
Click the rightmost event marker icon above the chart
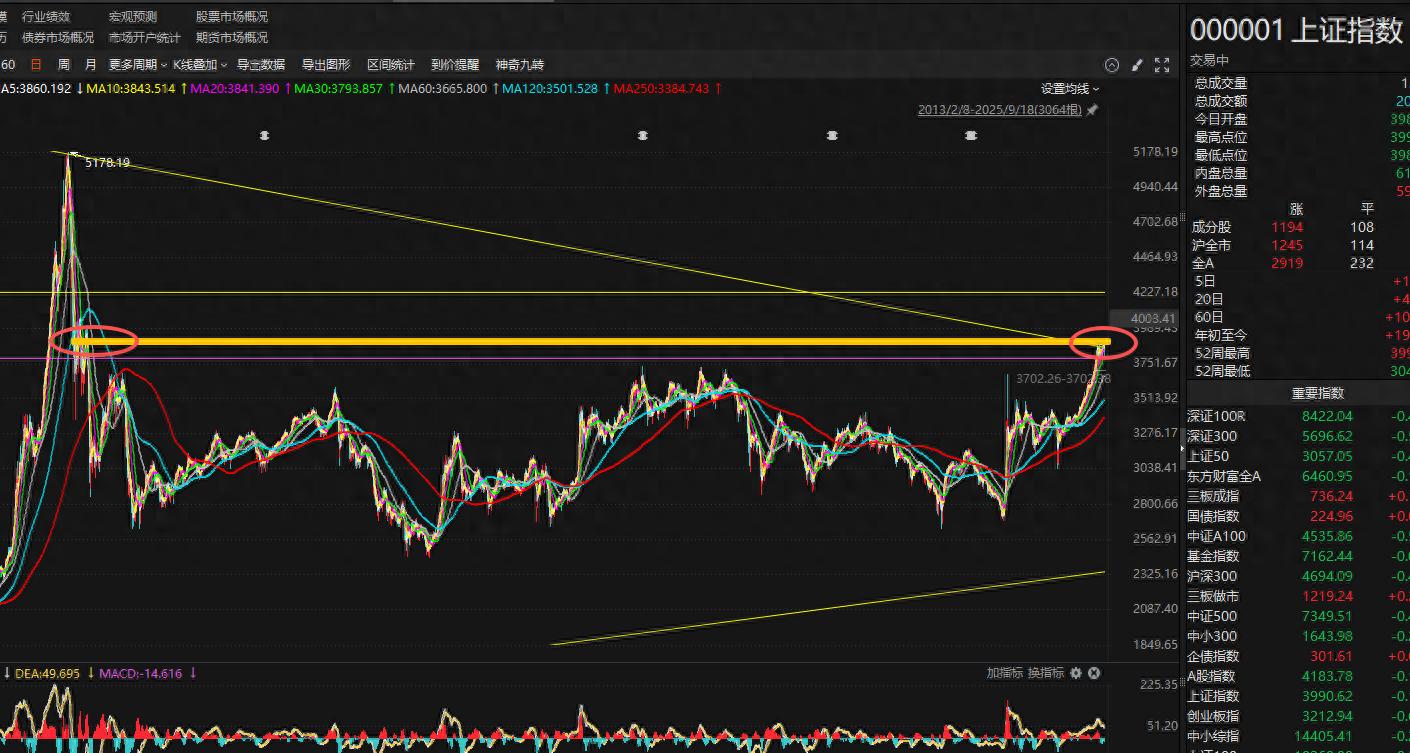coord(971,135)
